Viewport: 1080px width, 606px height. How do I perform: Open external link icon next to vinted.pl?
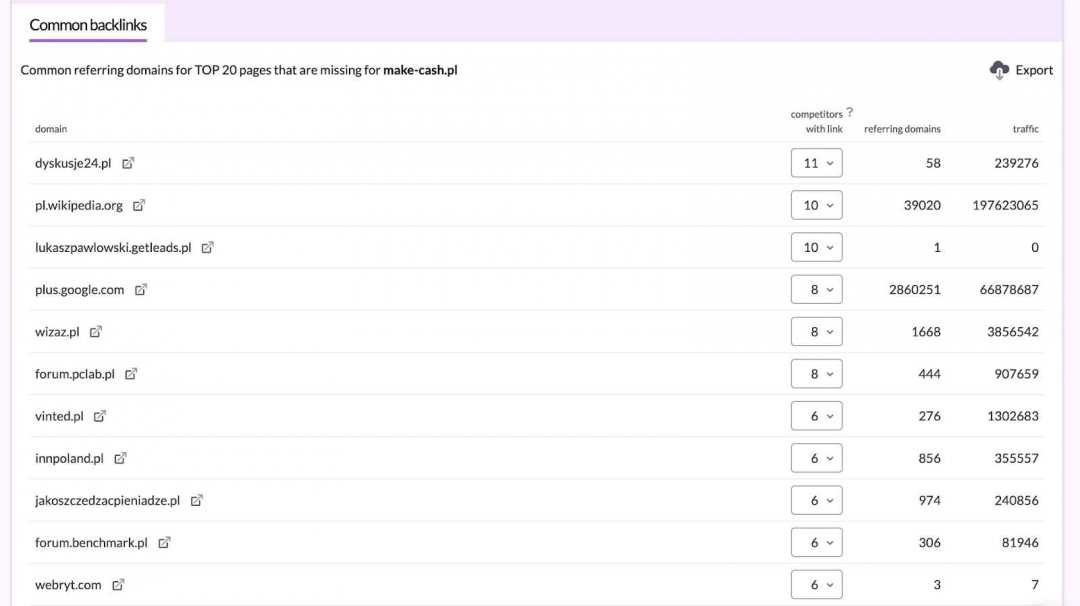(100, 416)
